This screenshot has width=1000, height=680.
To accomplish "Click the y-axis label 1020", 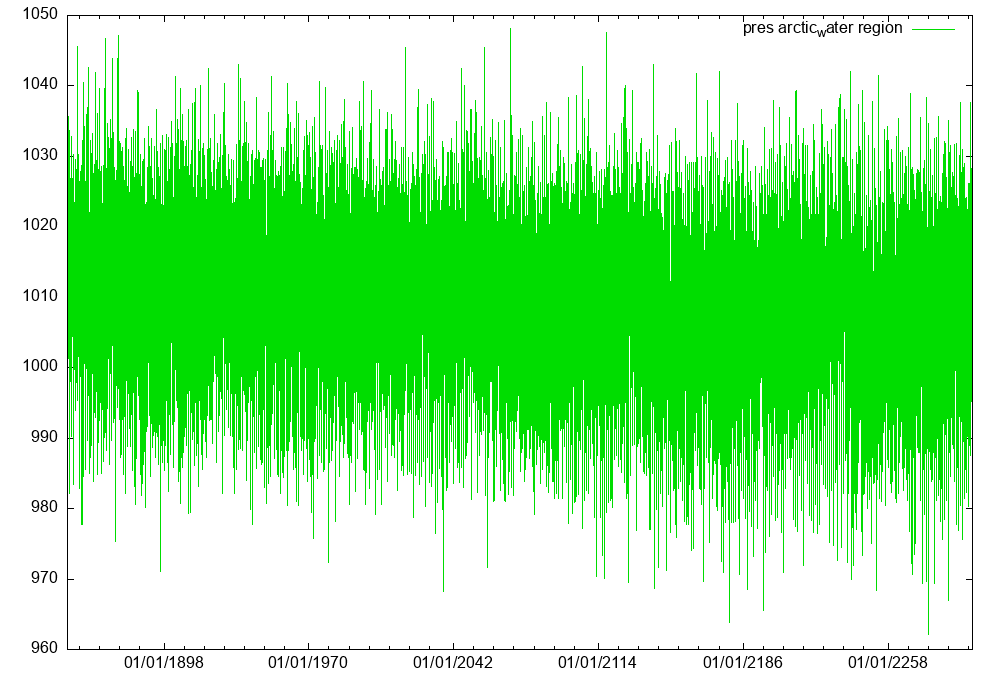I will pos(40,225).
